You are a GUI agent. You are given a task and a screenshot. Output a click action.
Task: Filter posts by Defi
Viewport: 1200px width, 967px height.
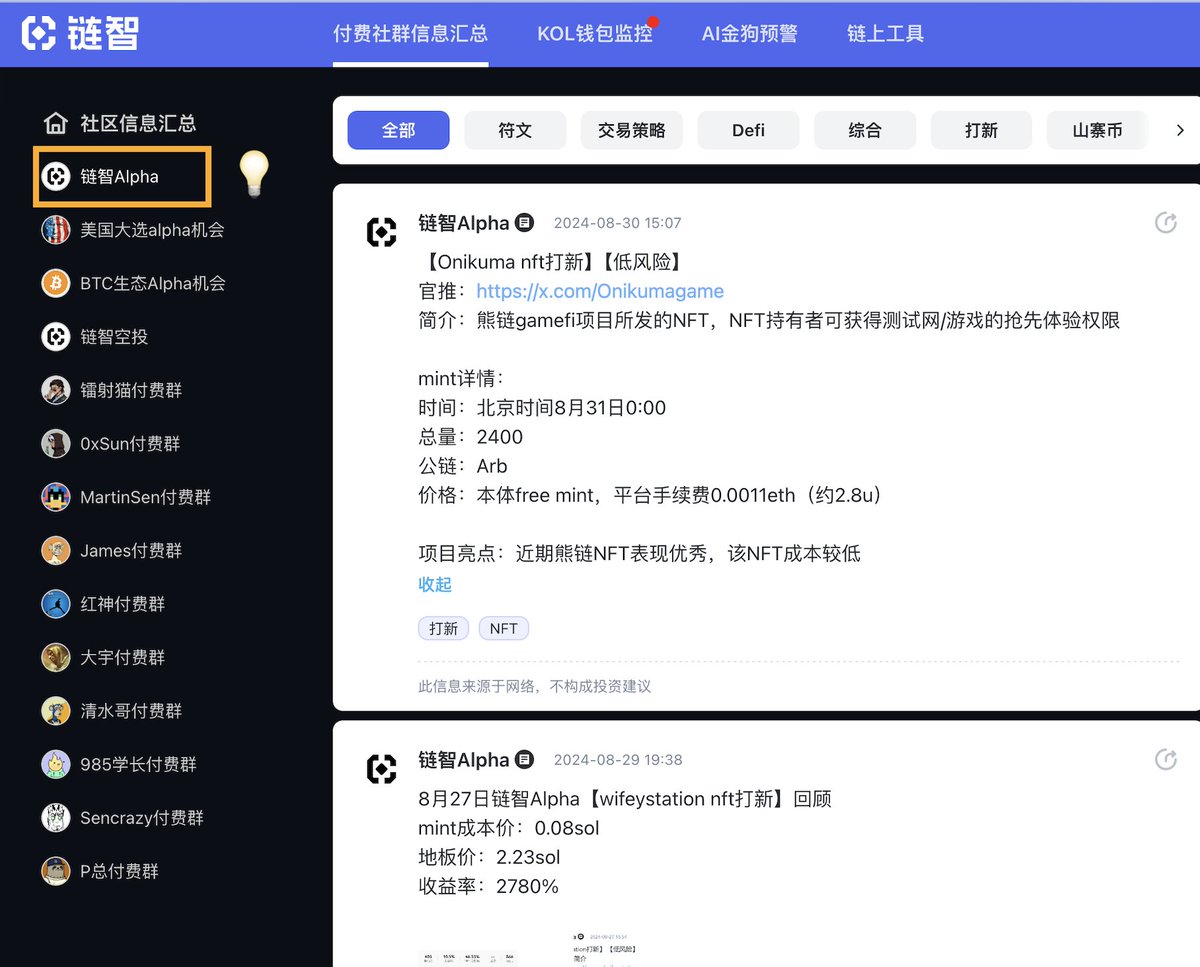pyautogui.click(x=748, y=130)
